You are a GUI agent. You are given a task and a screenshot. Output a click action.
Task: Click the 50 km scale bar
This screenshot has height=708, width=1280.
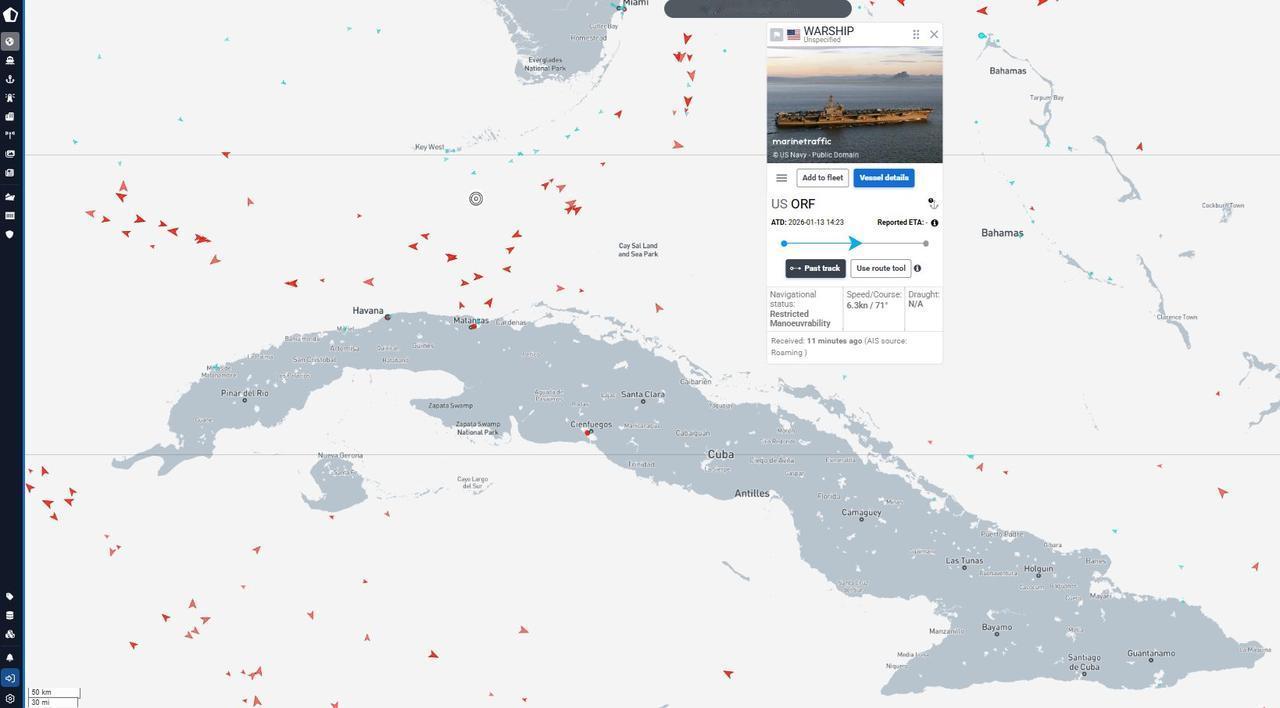click(54, 692)
